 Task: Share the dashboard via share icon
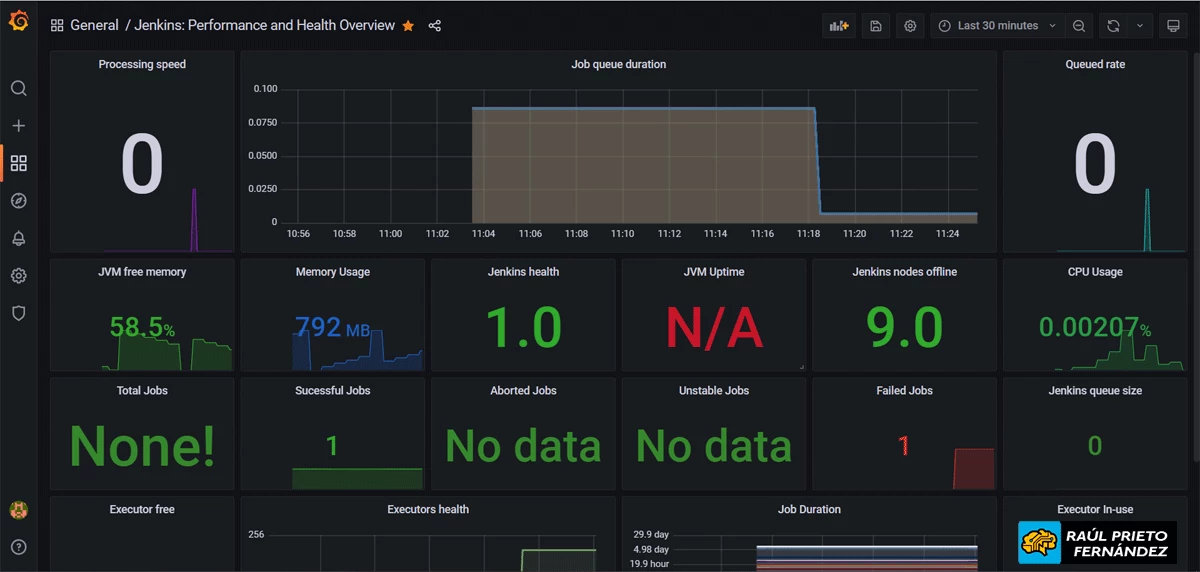click(x=435, y=26)
